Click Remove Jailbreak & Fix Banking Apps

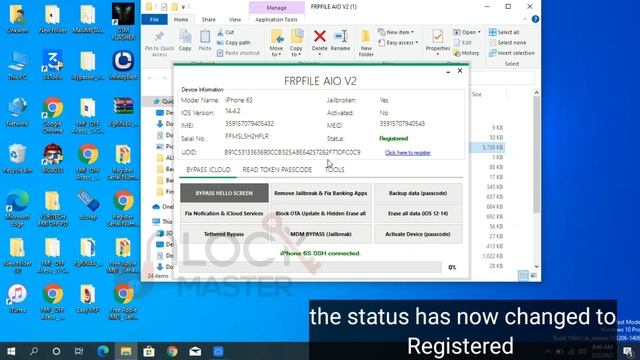320,193
